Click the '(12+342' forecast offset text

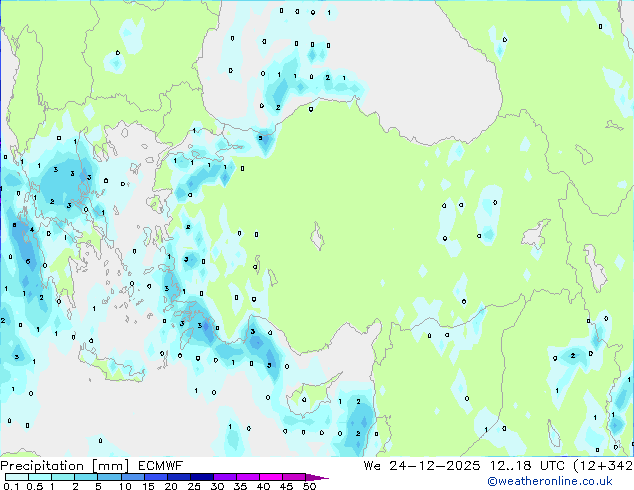(603, 466)
